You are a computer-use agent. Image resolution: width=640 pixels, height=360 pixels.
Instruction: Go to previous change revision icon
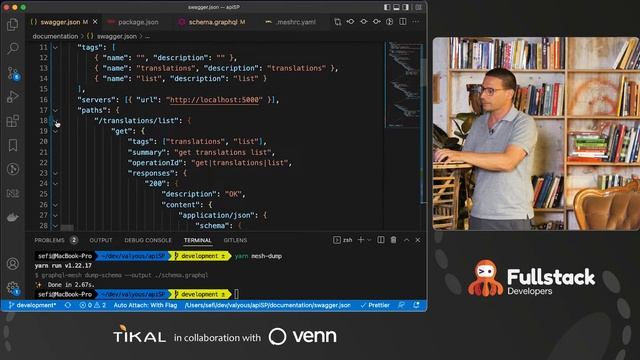[x=350, y=22]
